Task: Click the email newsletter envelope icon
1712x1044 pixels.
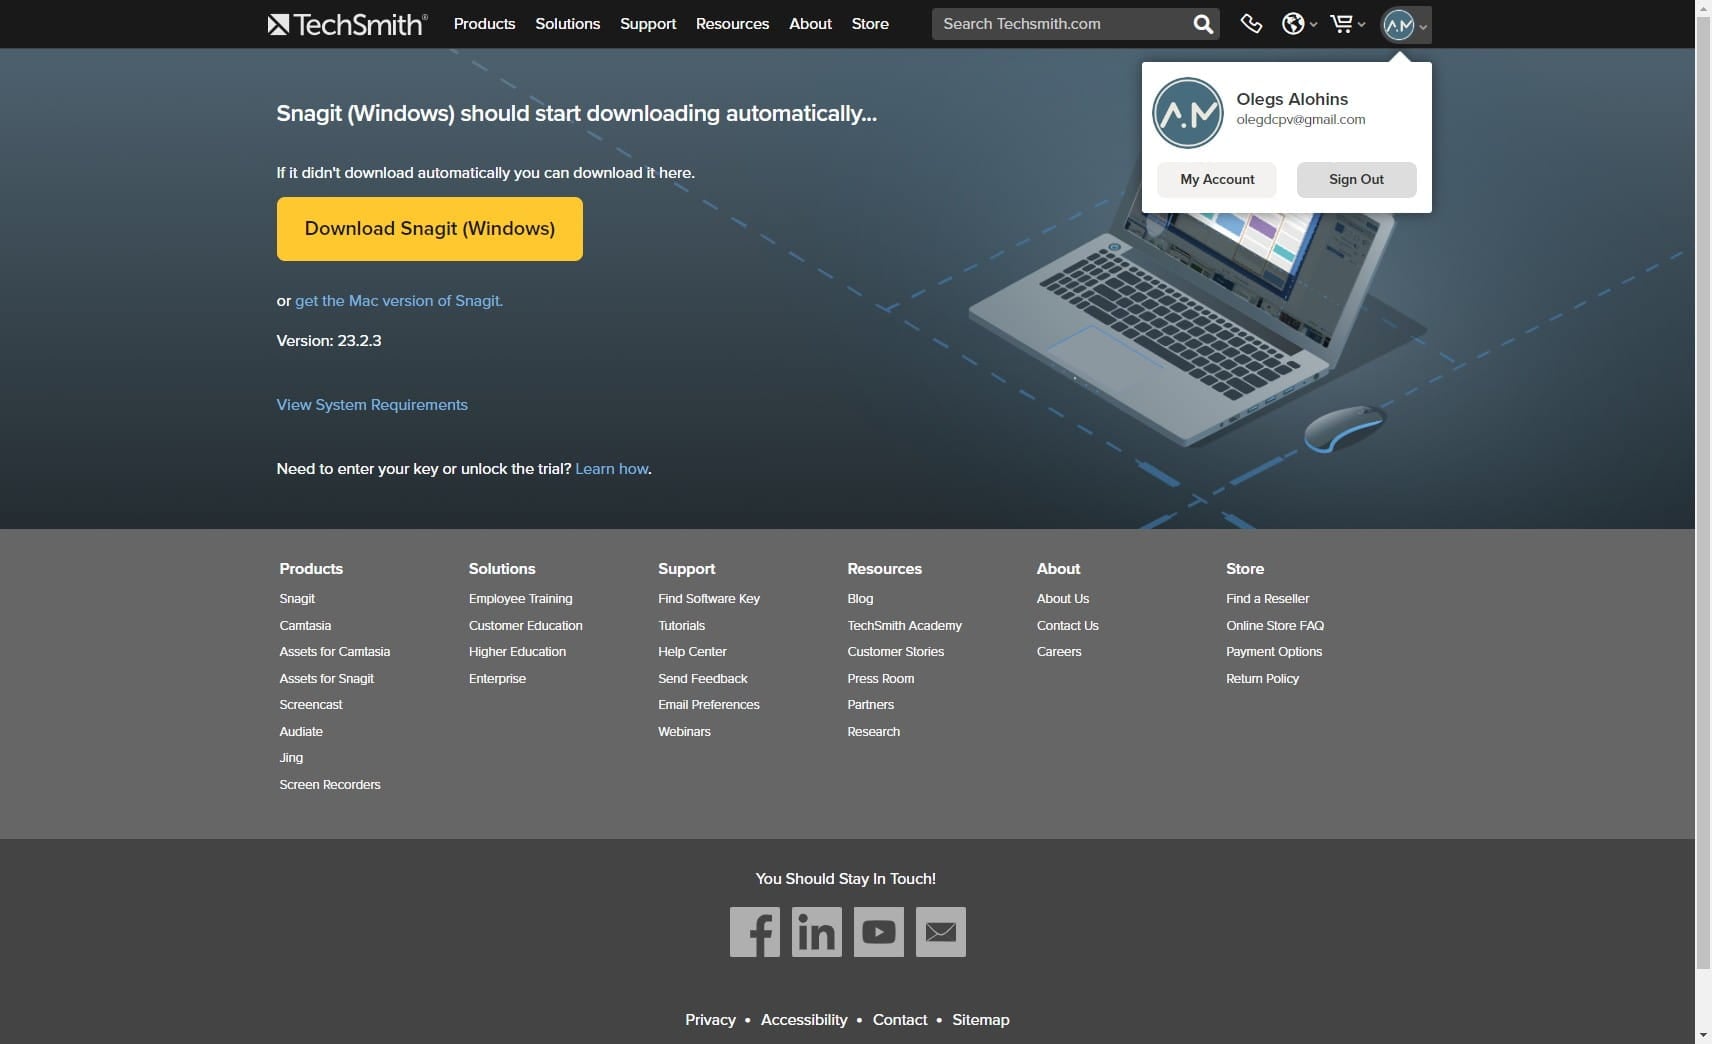Action: pyautogui.click(x=941, y=932)
